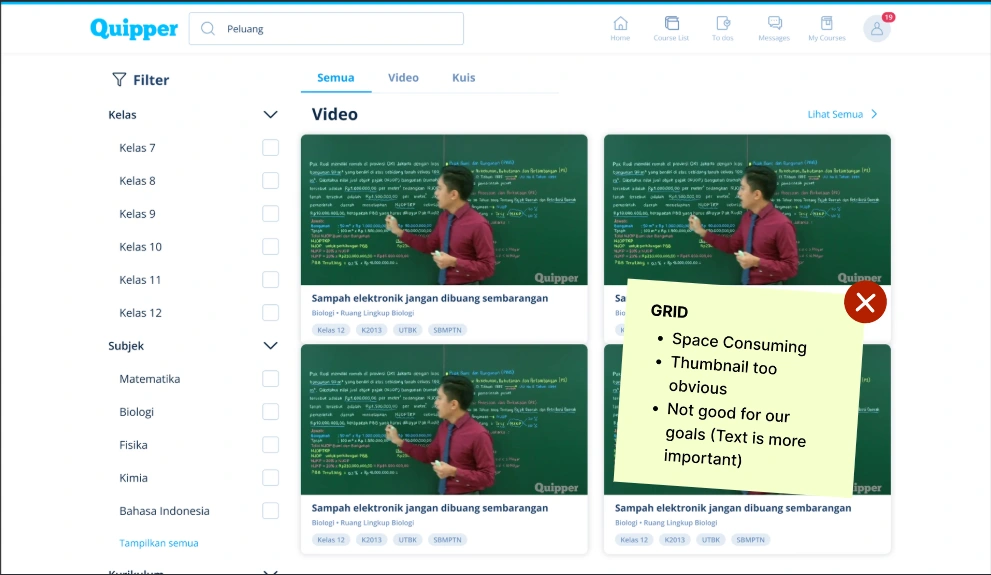Close the GRID sticky note
Screen dimensions: 991x575
tap(865, 303)
